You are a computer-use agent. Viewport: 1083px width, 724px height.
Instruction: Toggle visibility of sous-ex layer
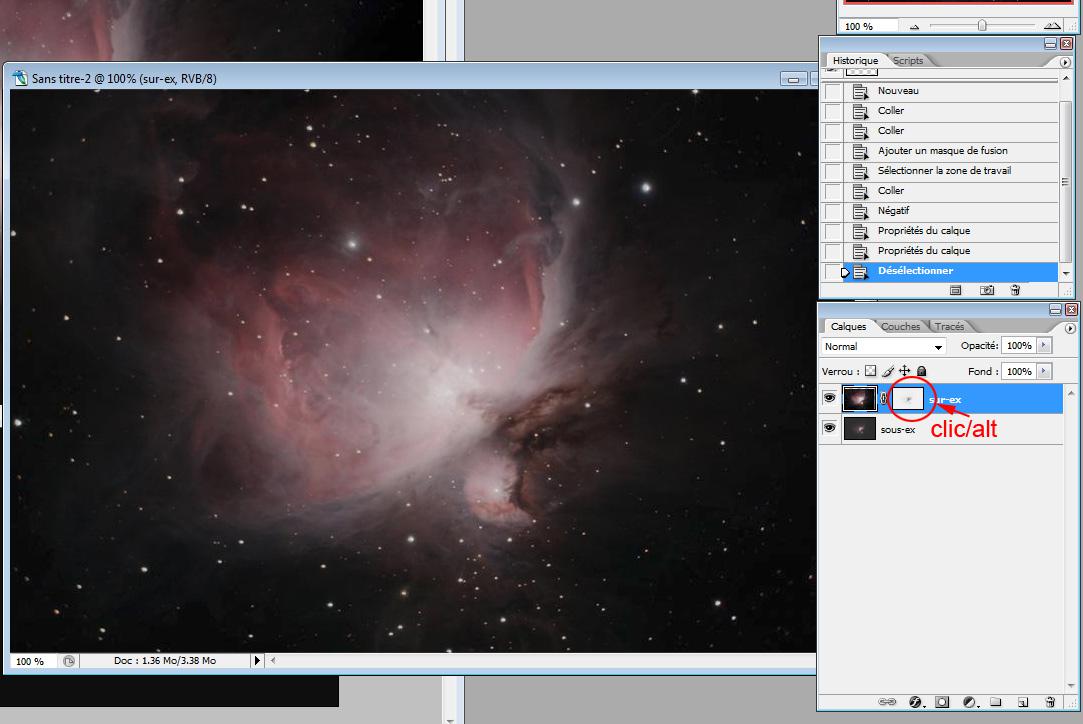click(x=829, y=429)
